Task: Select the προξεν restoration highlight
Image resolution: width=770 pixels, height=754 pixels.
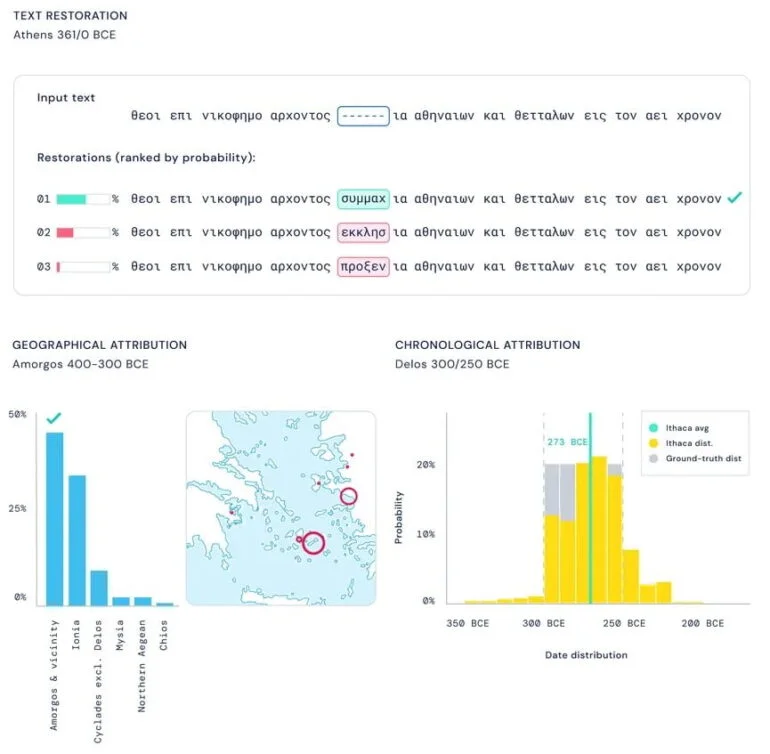Action: (x=363, y=267)
